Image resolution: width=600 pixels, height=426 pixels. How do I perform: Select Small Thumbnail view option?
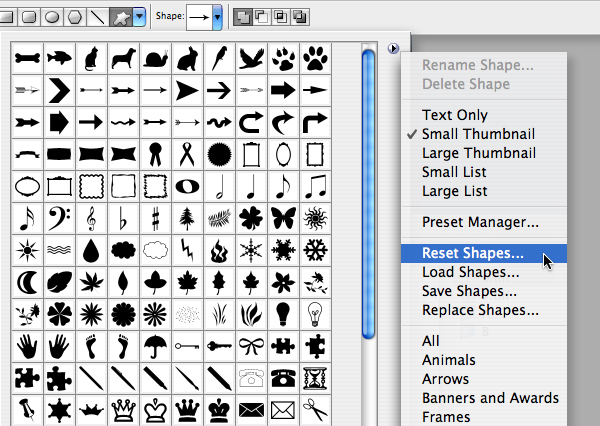tap(484, 134)
